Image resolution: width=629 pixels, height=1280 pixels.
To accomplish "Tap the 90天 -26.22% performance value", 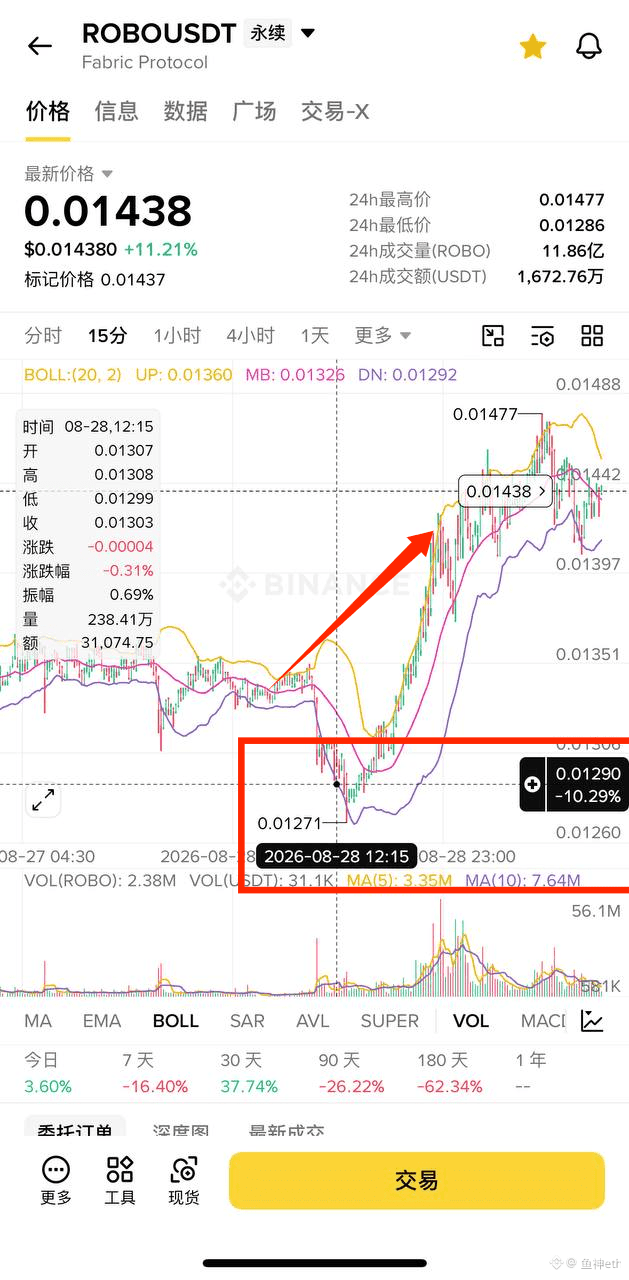I will point(351,1086).
